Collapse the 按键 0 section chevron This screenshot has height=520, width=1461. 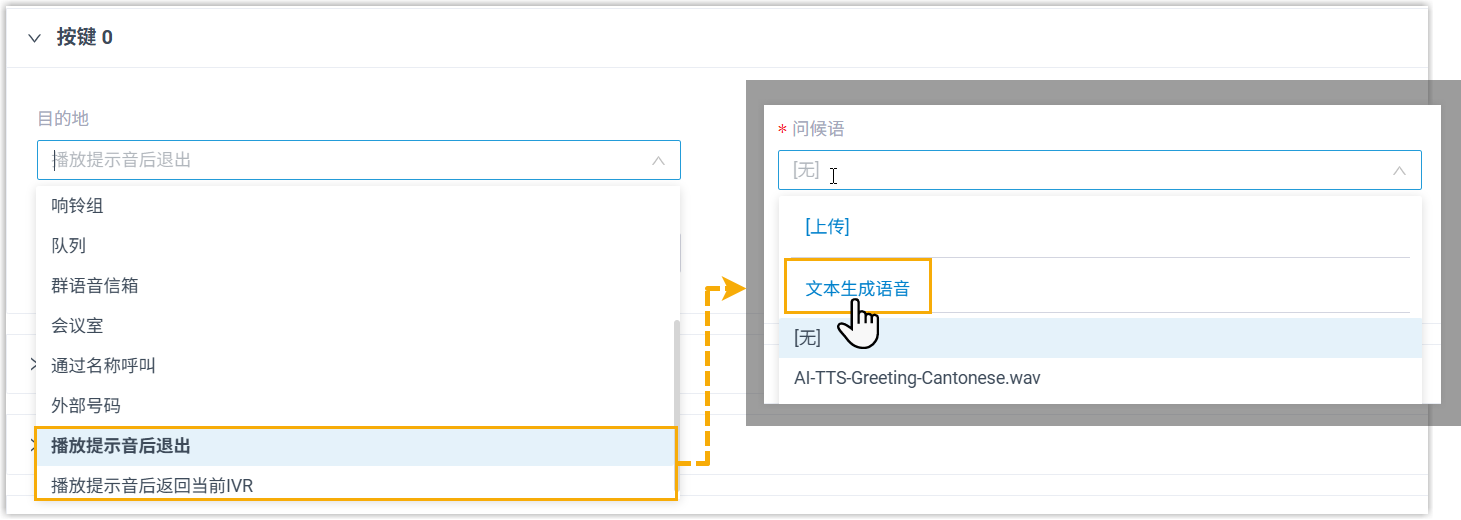coord(35,38)
